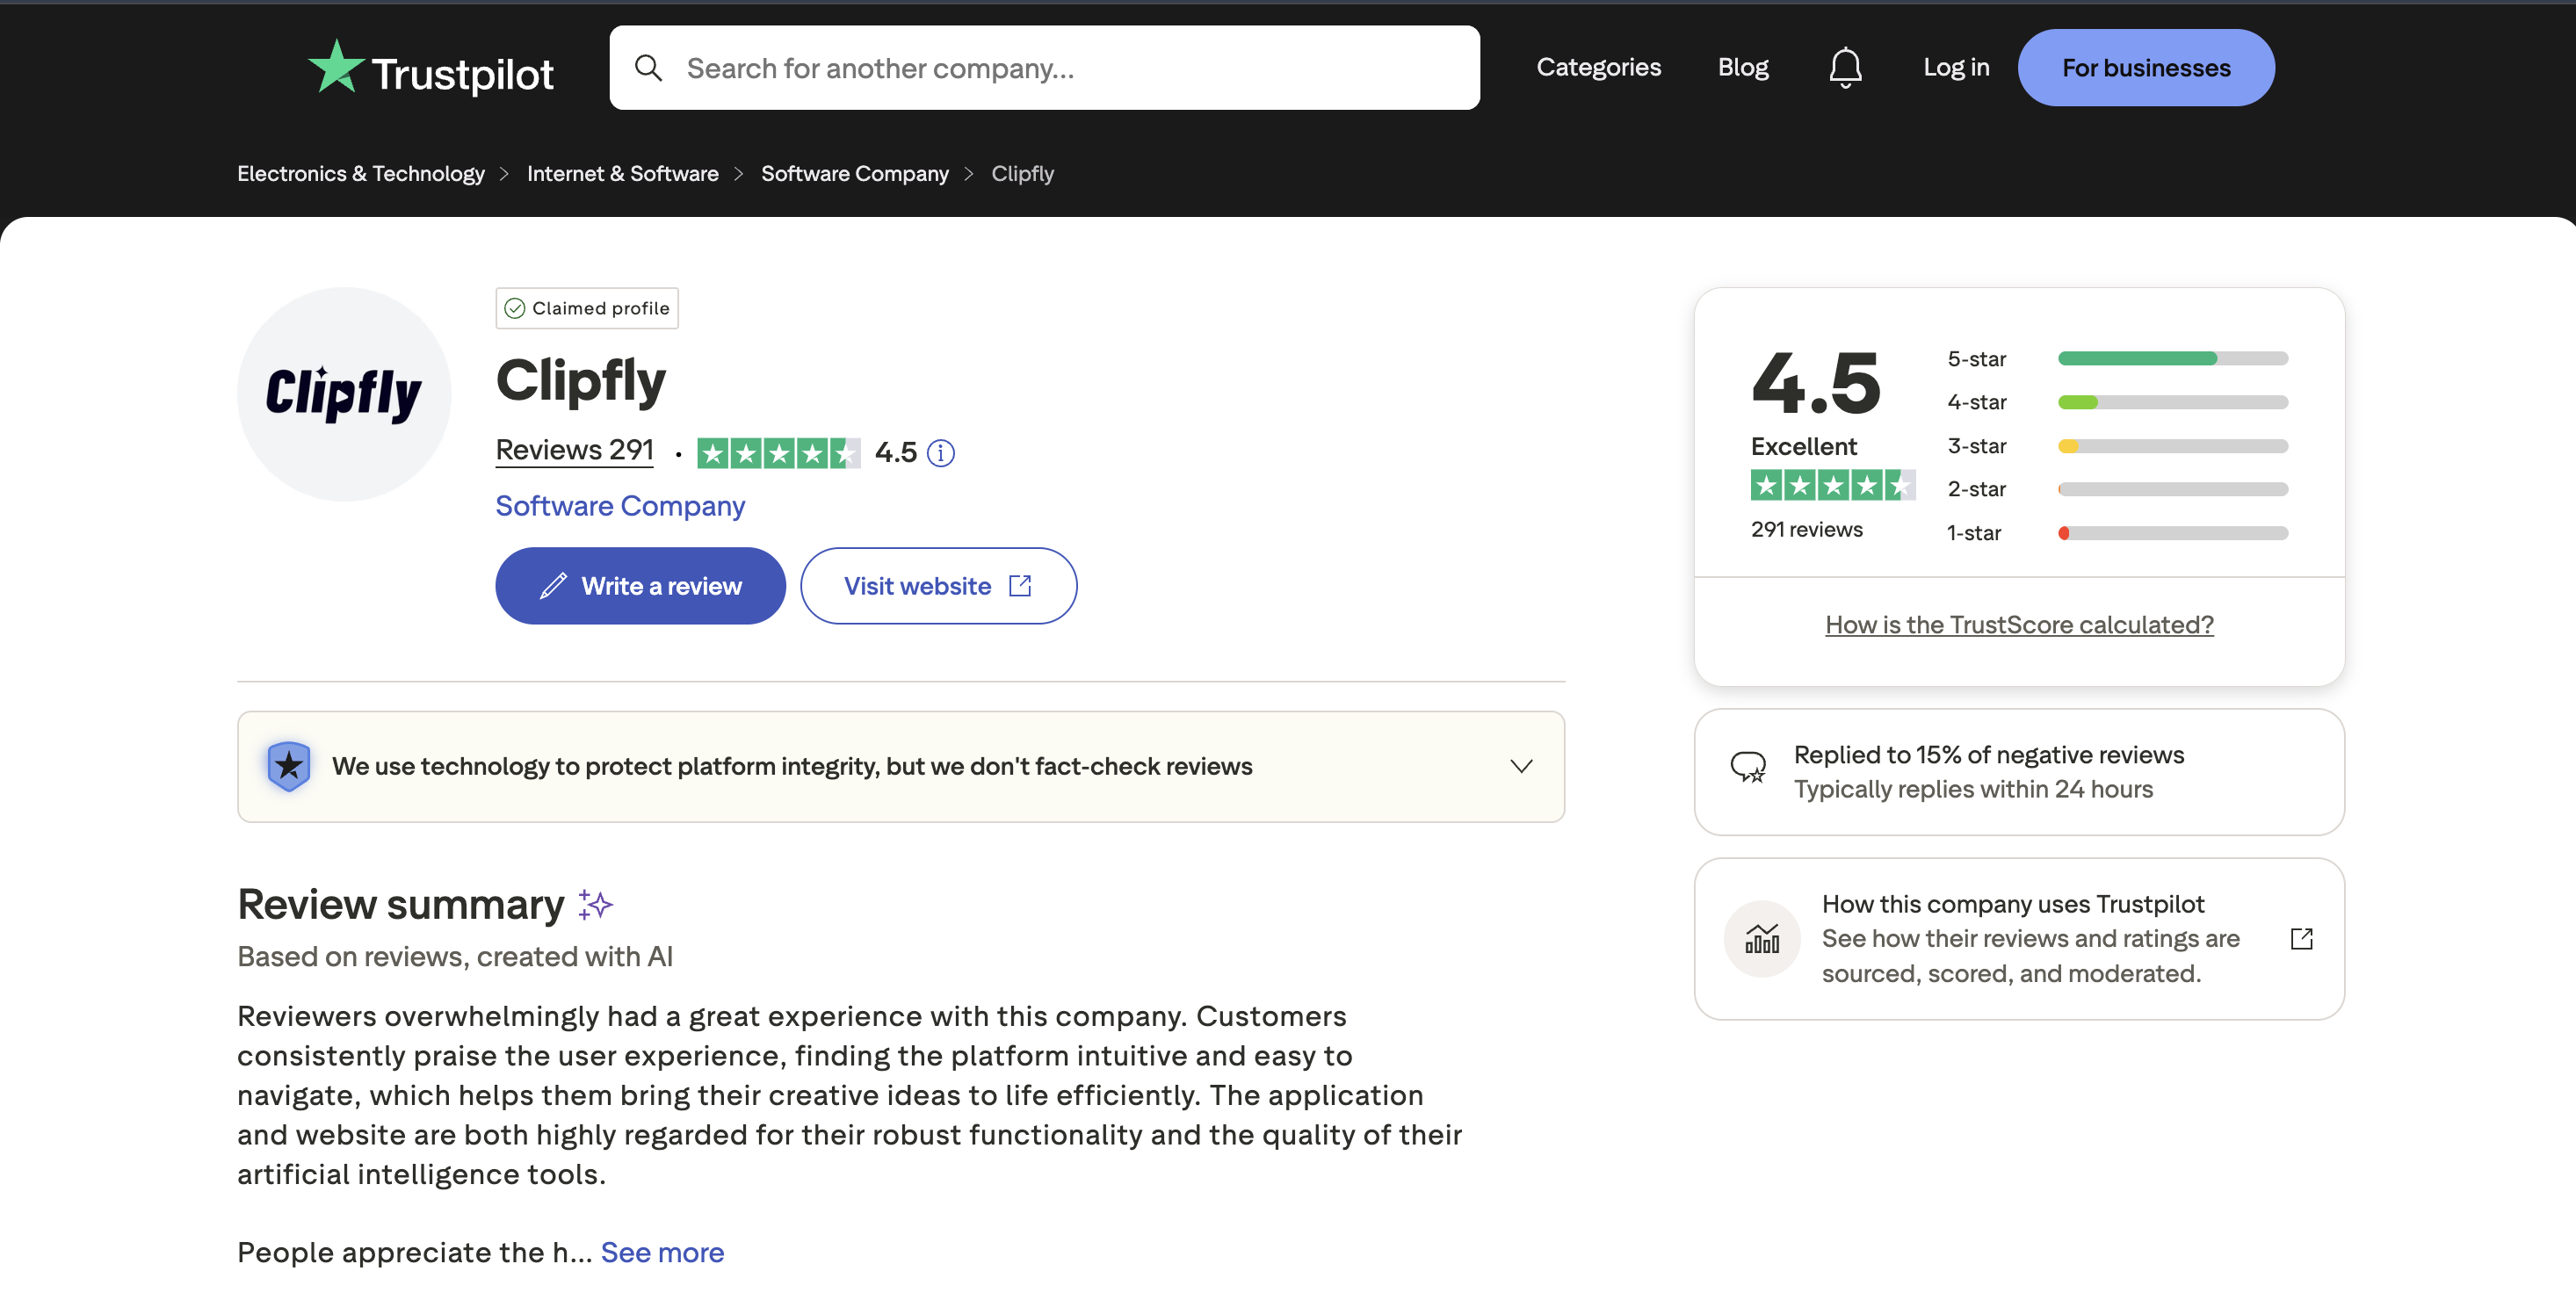Click the Trustpilot star logo
The width and height of the screenshot is (2576, 1300).
coord(336,66)
